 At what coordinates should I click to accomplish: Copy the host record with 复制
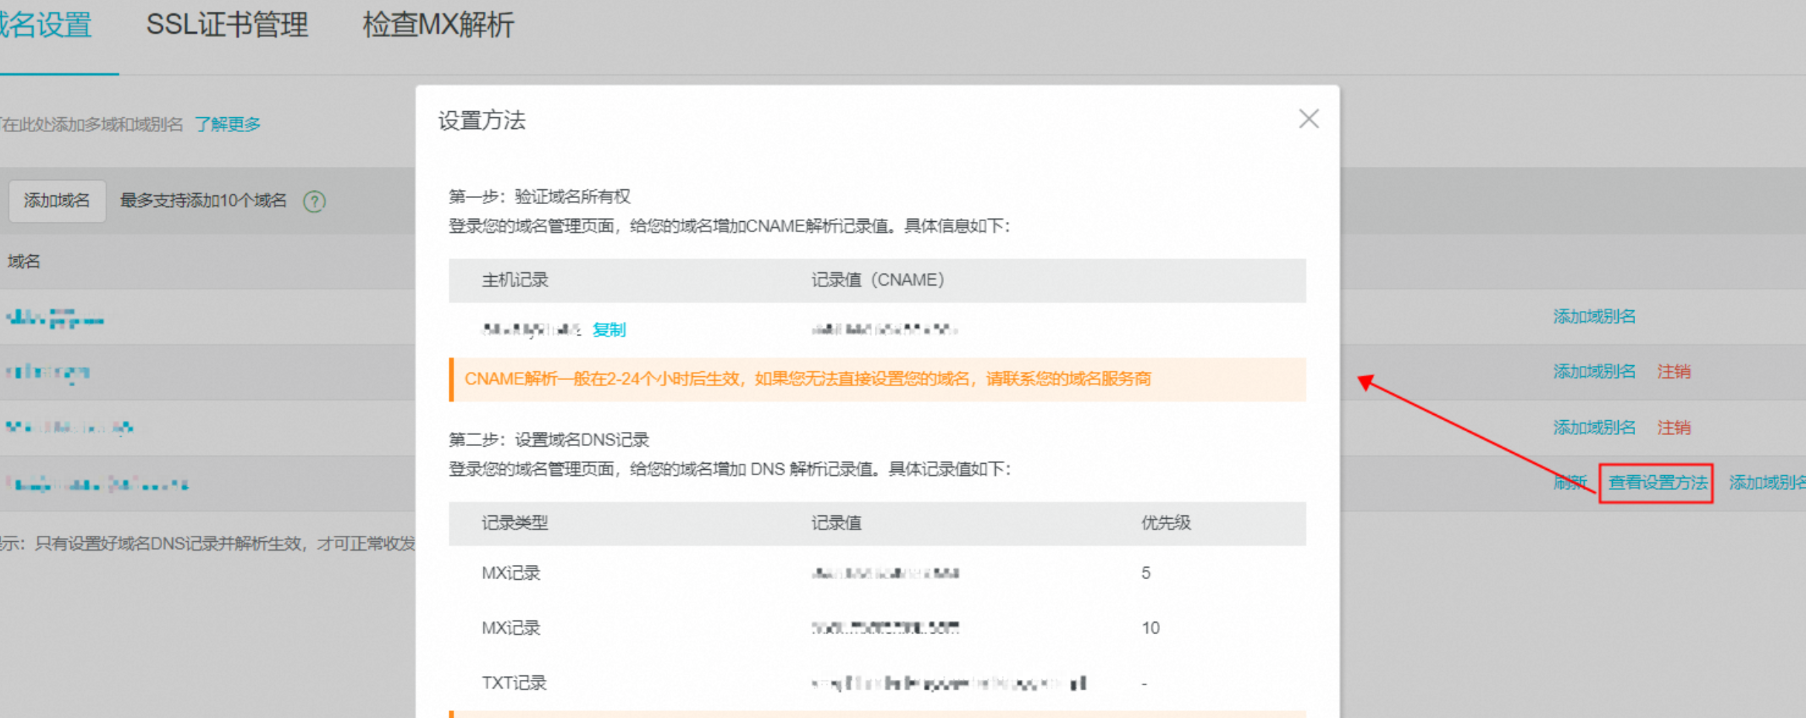click(x=609, y=330)
